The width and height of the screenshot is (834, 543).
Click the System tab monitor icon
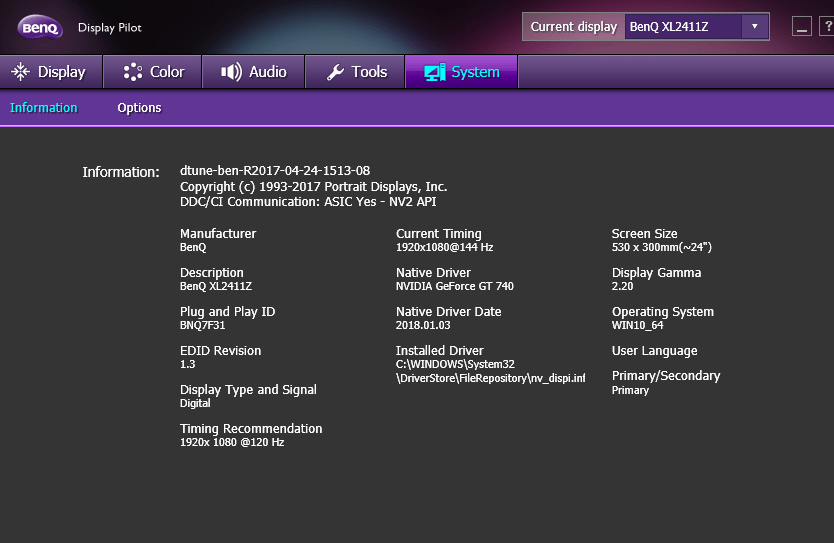435,72
